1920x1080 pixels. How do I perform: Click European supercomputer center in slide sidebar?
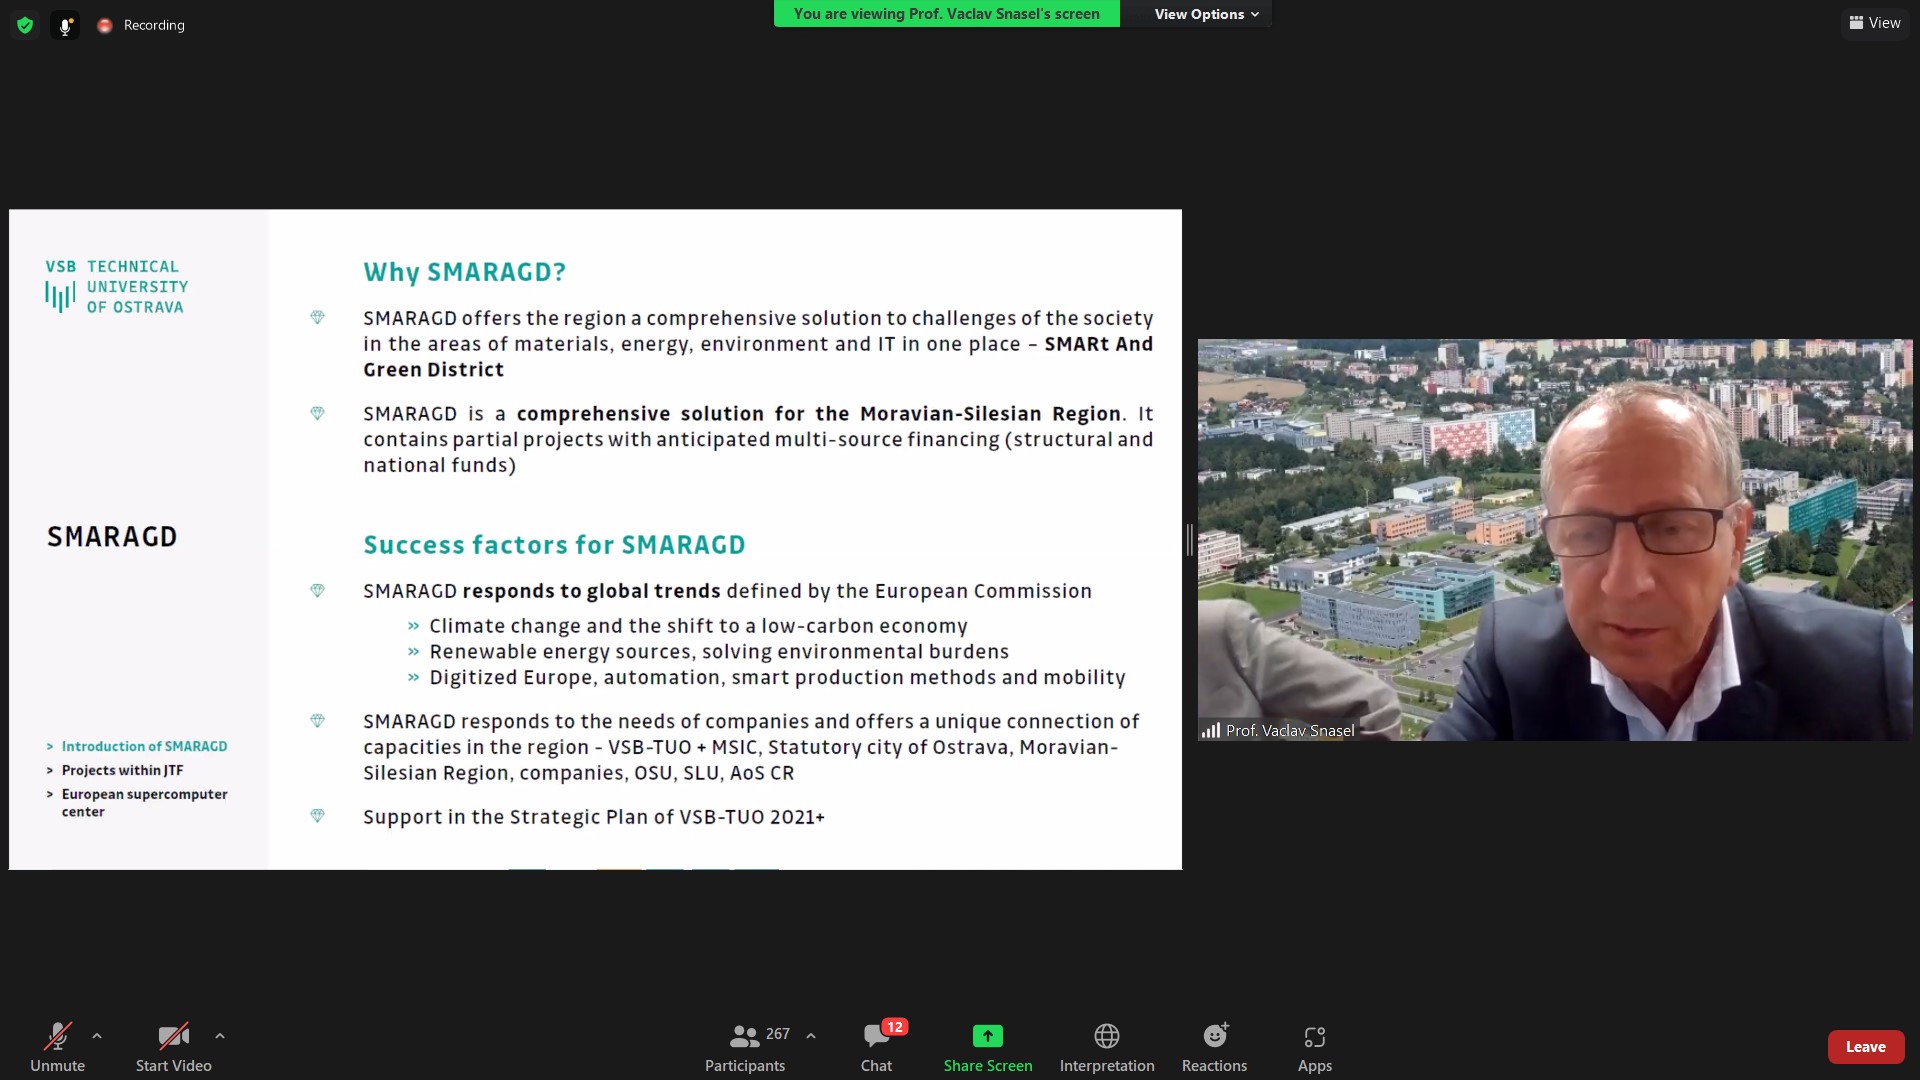[144, 802]
